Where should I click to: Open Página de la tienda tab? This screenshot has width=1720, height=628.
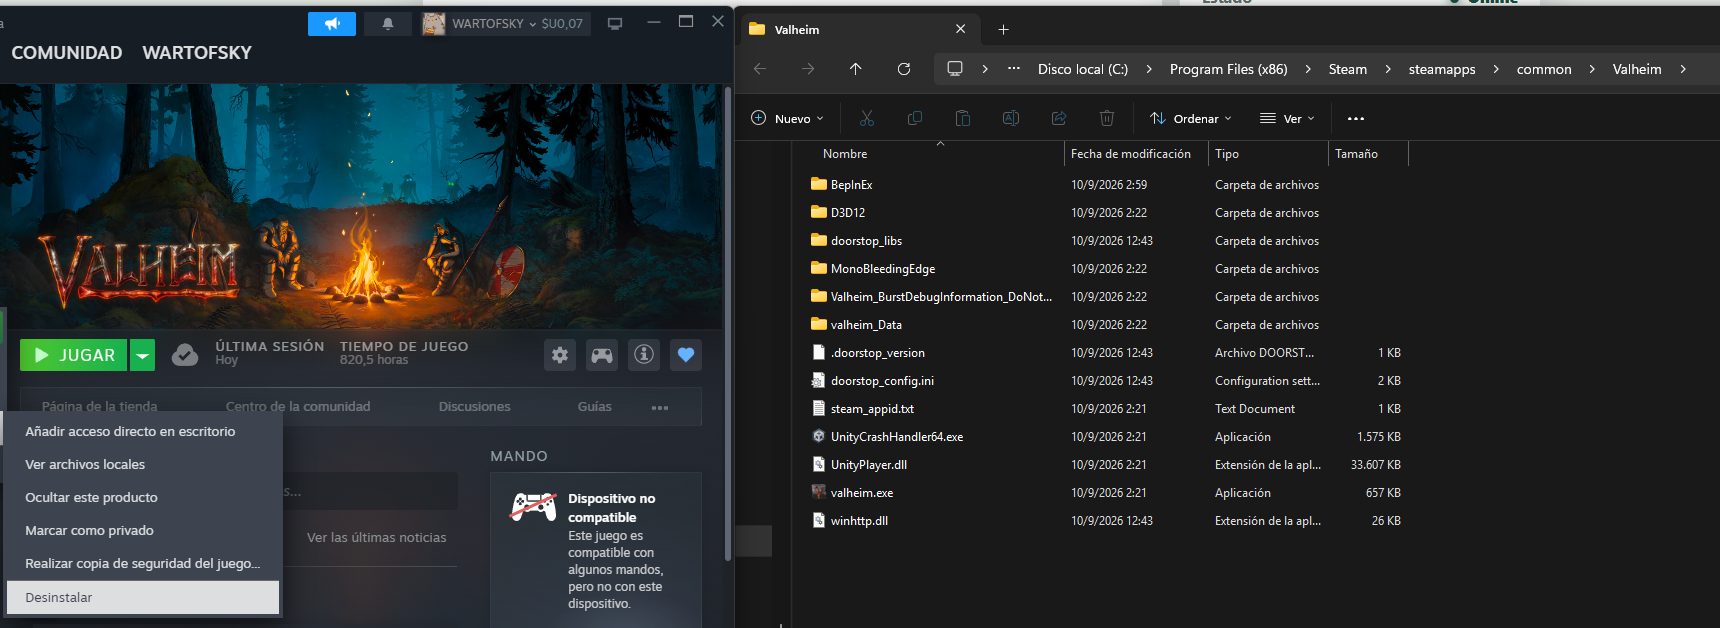click(100, 406)
